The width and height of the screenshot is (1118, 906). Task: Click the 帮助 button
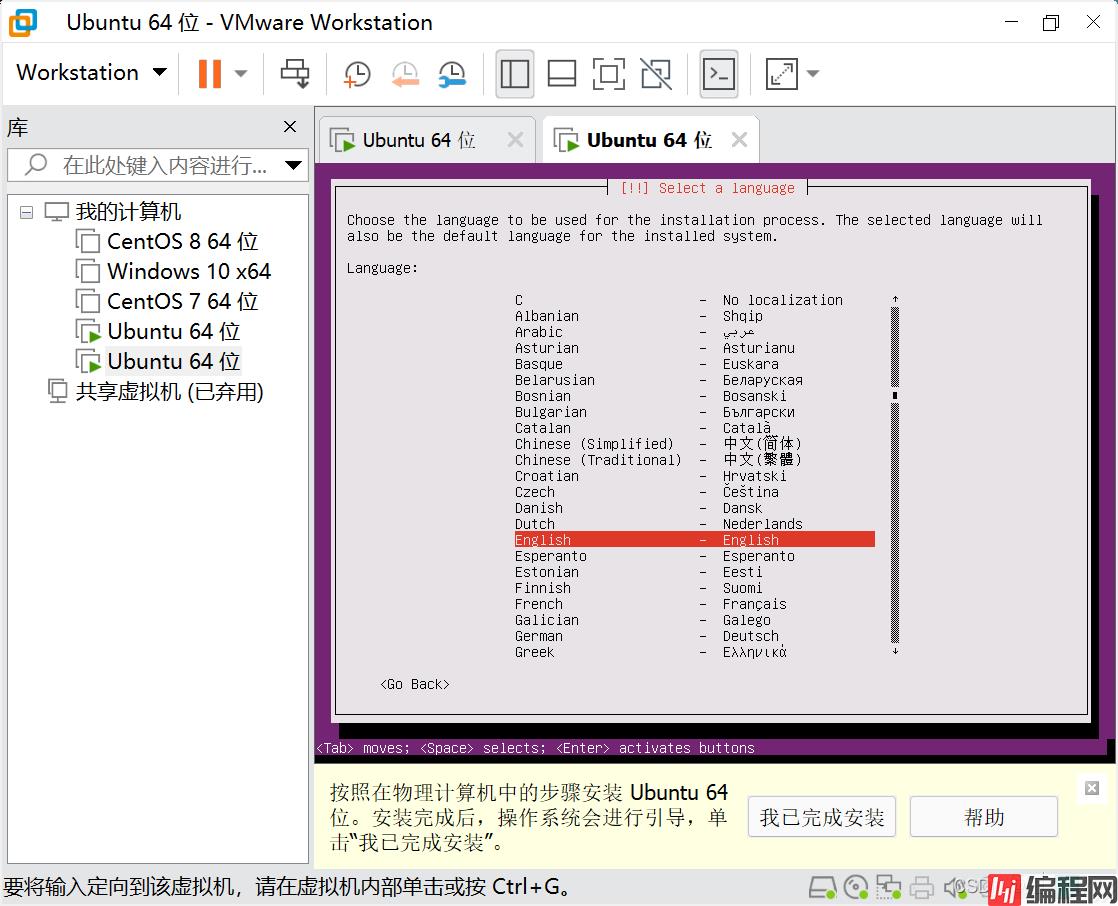pyautogui.click(x=983, y=817)
